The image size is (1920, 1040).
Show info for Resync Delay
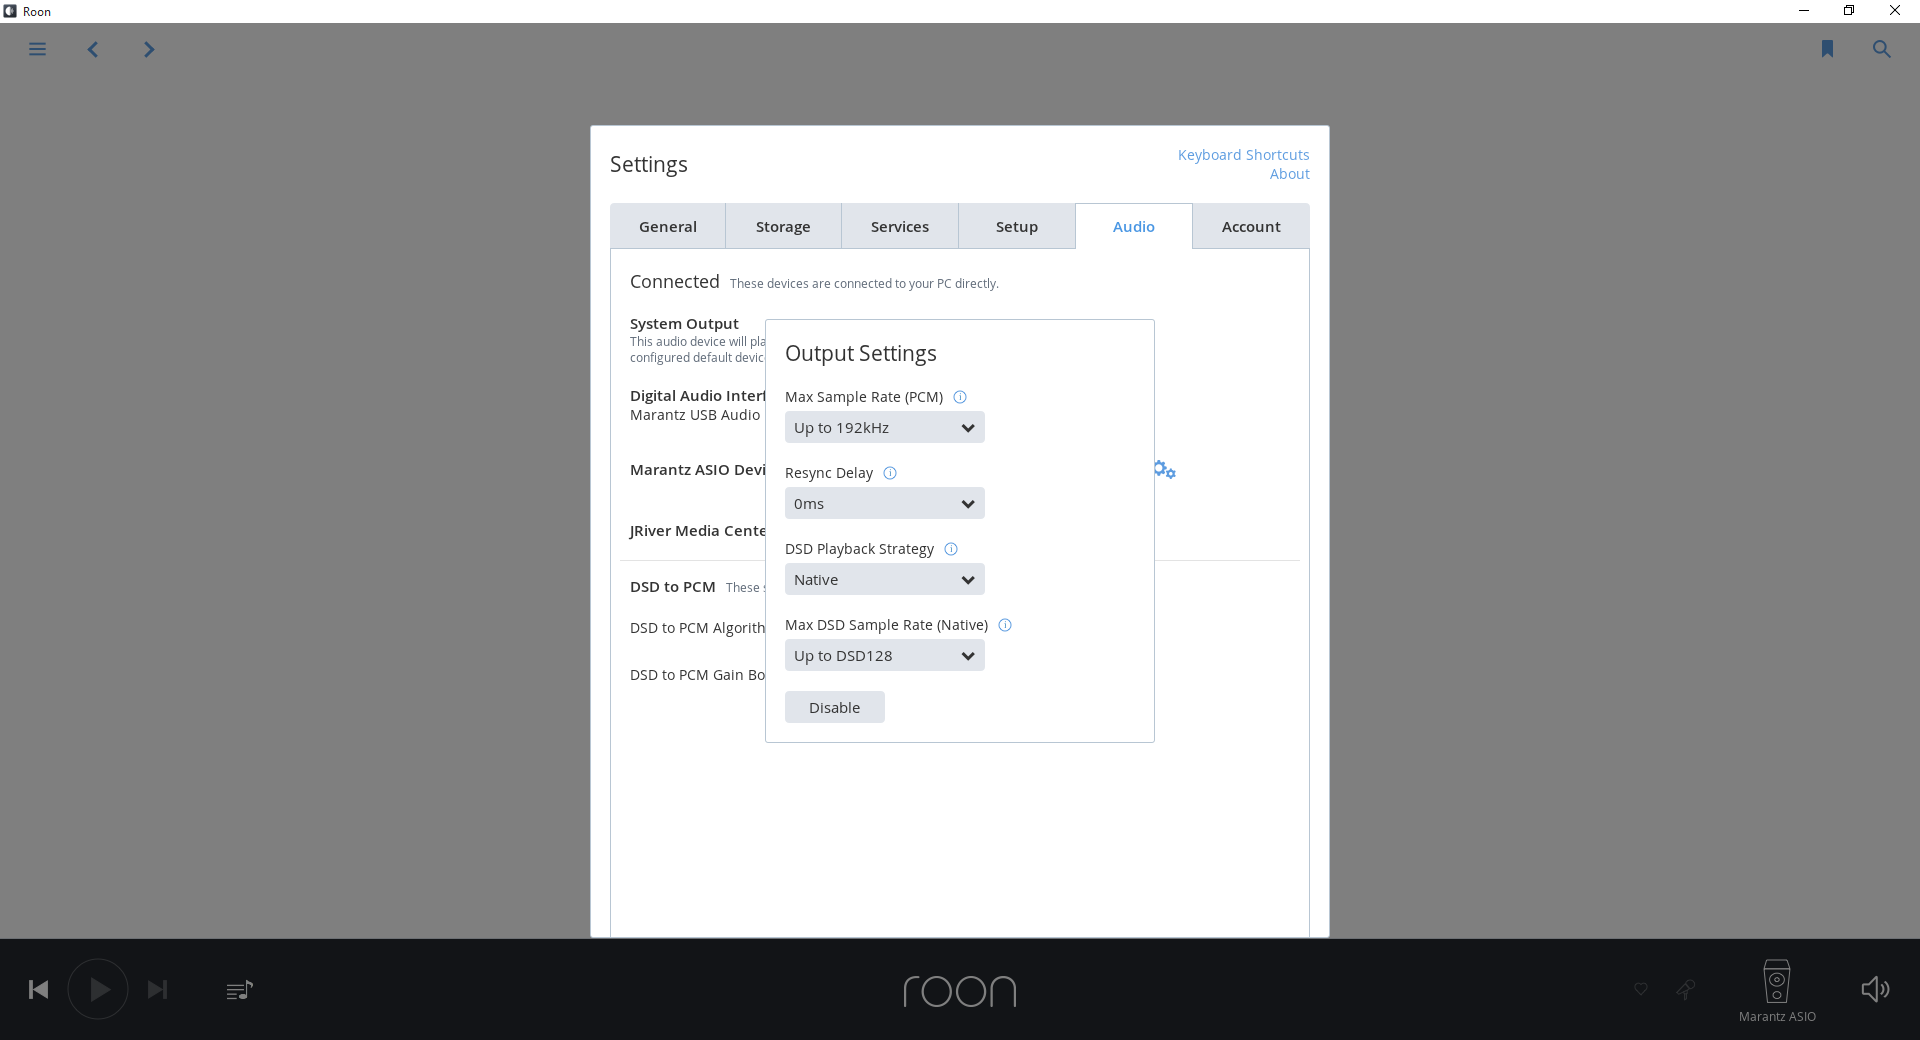click(x=890, y=473)
